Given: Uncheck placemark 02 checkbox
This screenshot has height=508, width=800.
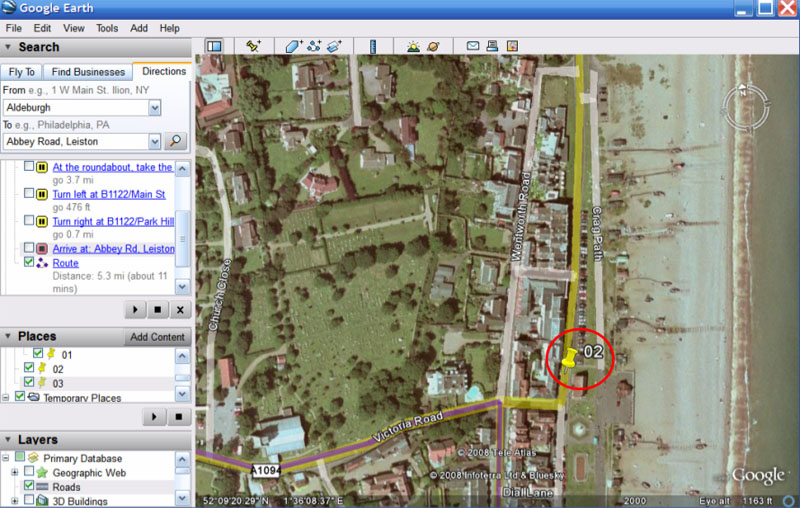Looking at the screenshot, I should click(x=29, y=367).
